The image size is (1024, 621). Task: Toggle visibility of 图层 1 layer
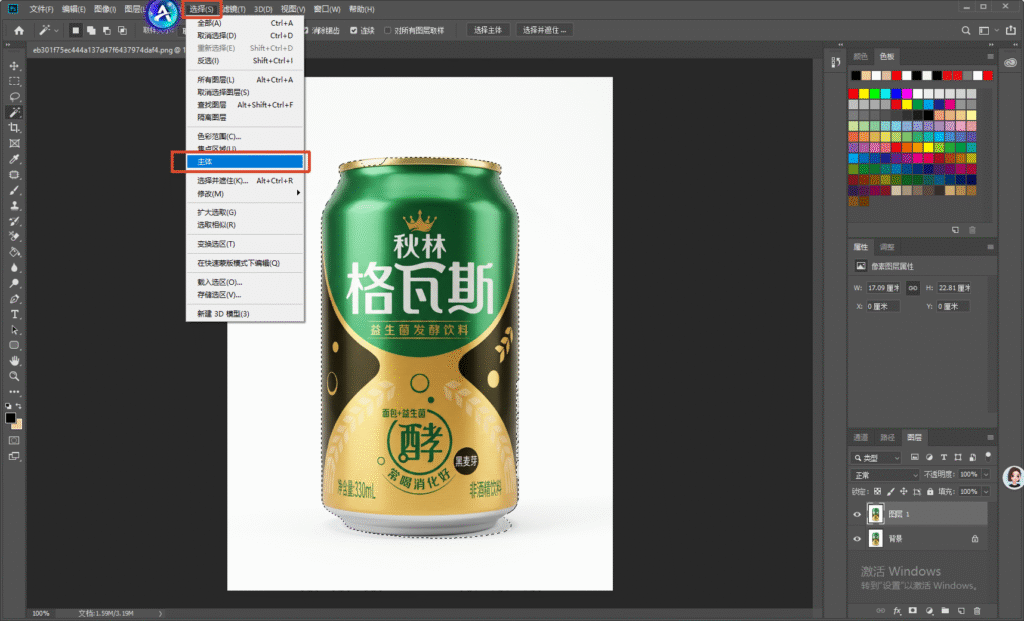point(857,515)
